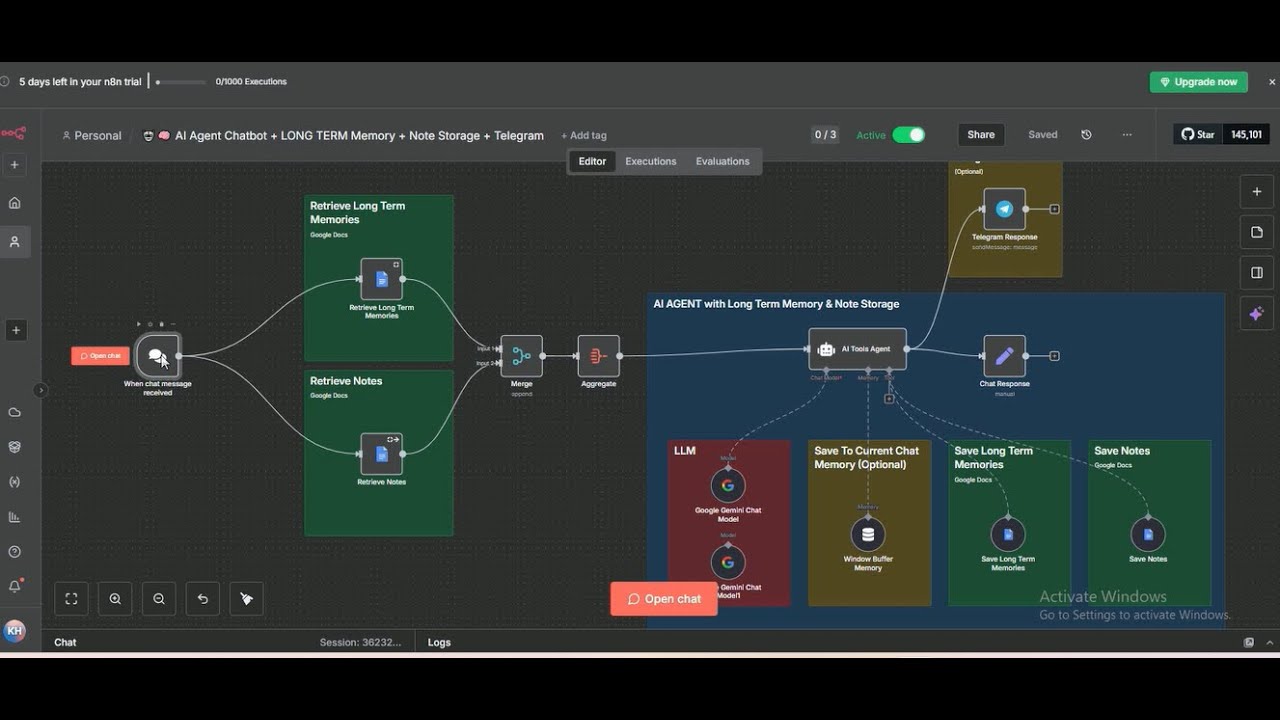The image size is (1280, 720).
Task: Switch to the Executions tab
Action: click(x=651, y=161)
